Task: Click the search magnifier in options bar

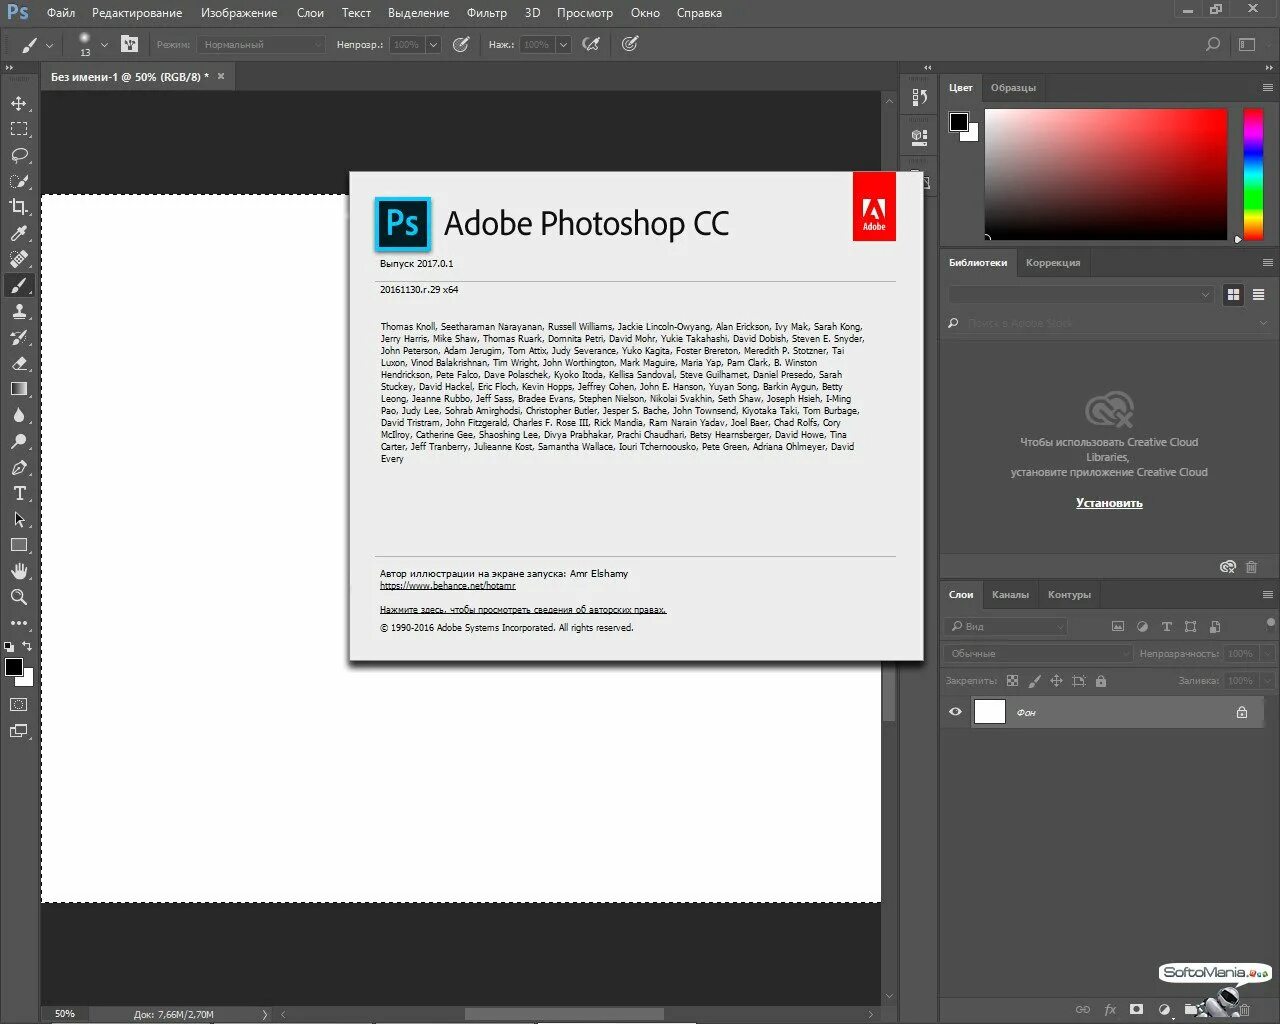Action: (1213, 44)
